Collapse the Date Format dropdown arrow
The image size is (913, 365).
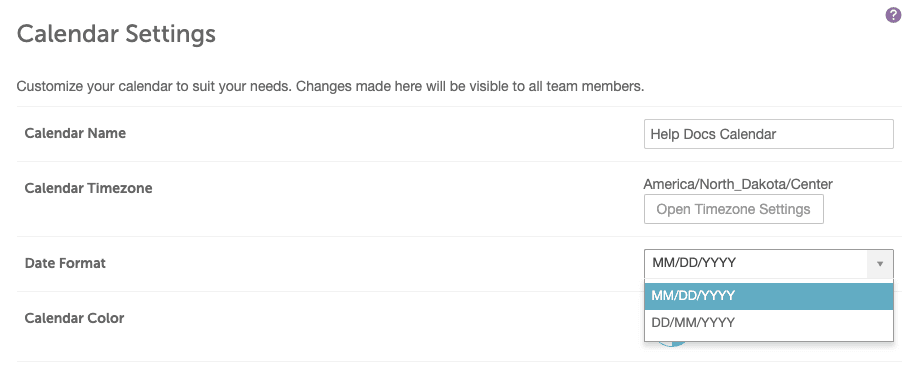click(x=880, y=264)
